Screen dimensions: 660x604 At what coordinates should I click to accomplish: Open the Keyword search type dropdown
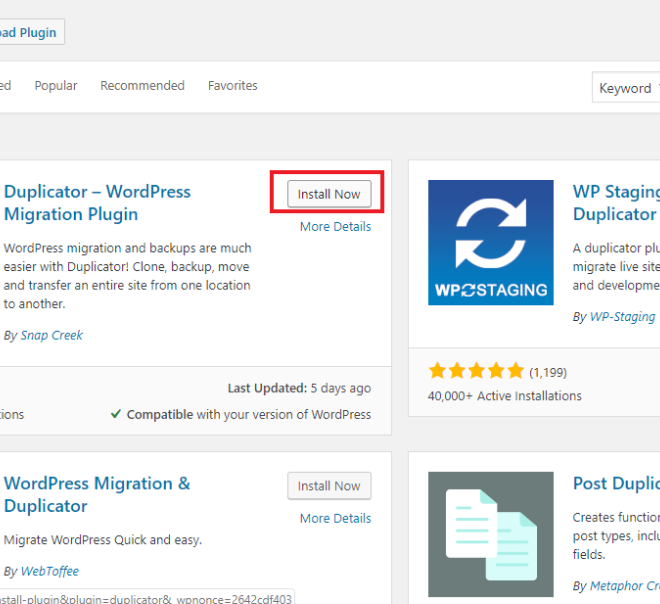point(626,88)
